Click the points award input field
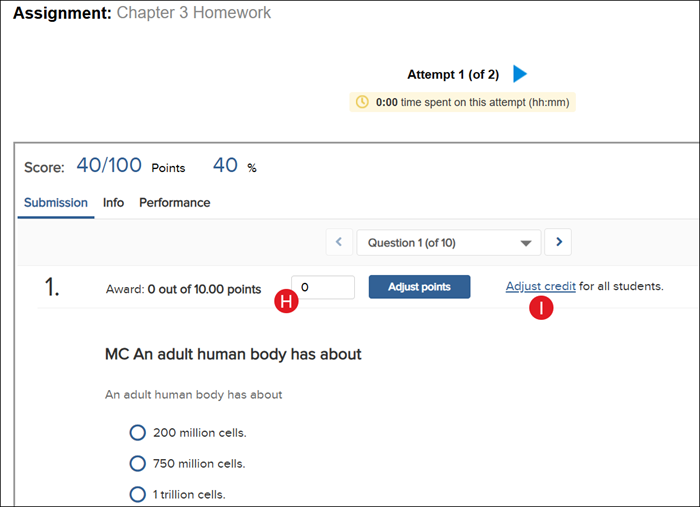Viewport: 700px width, 507px height. [x=323, y=287]
